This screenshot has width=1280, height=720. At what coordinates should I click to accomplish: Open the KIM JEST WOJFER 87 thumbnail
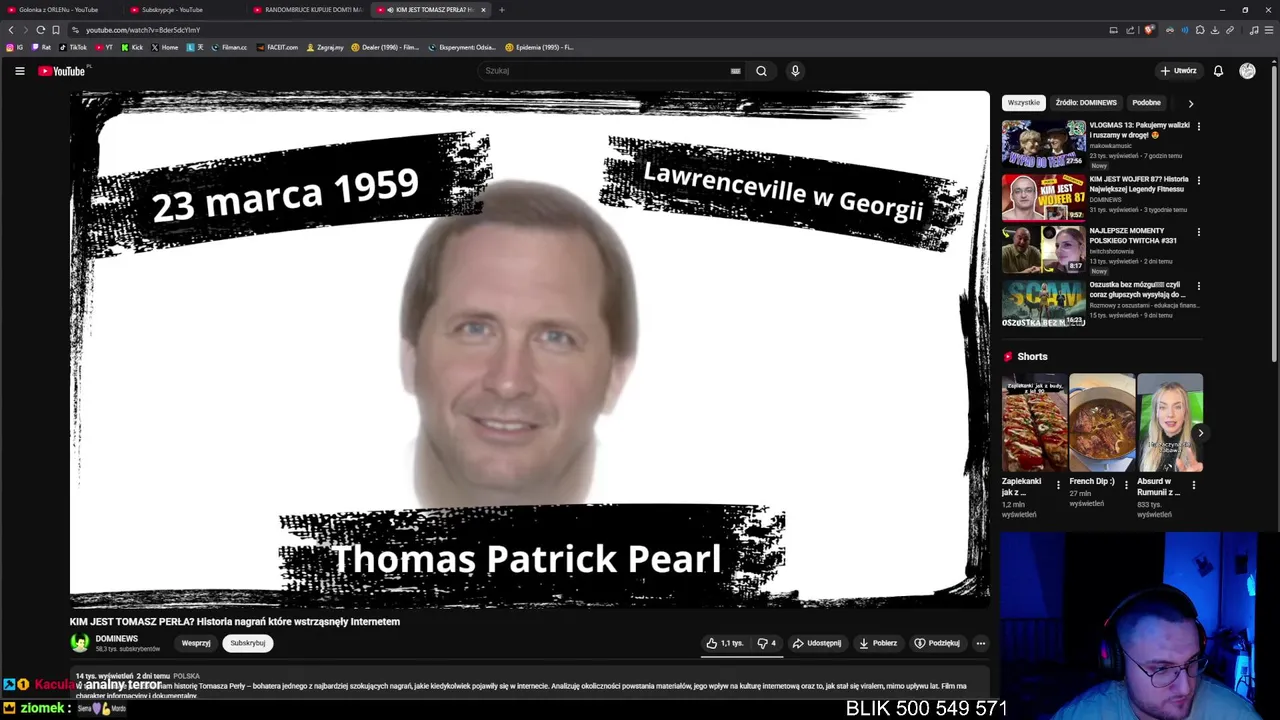(1043, 198)
